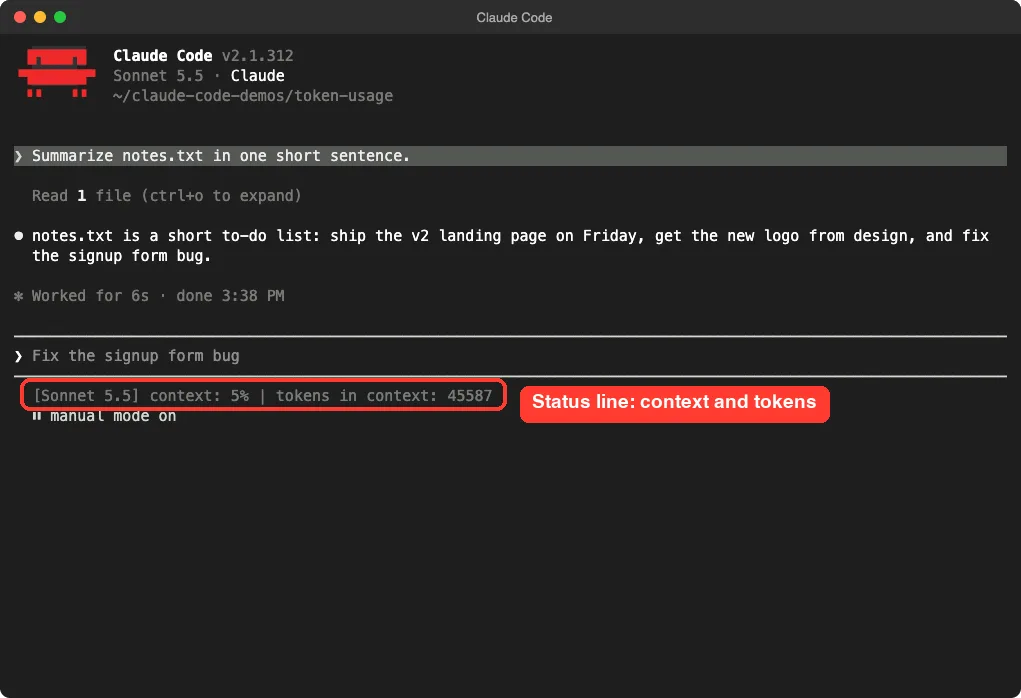This screenshot has height=698, width=1021.
Task: Click the 'Claude Code' window title bar text
Action: tap(514, 18)
